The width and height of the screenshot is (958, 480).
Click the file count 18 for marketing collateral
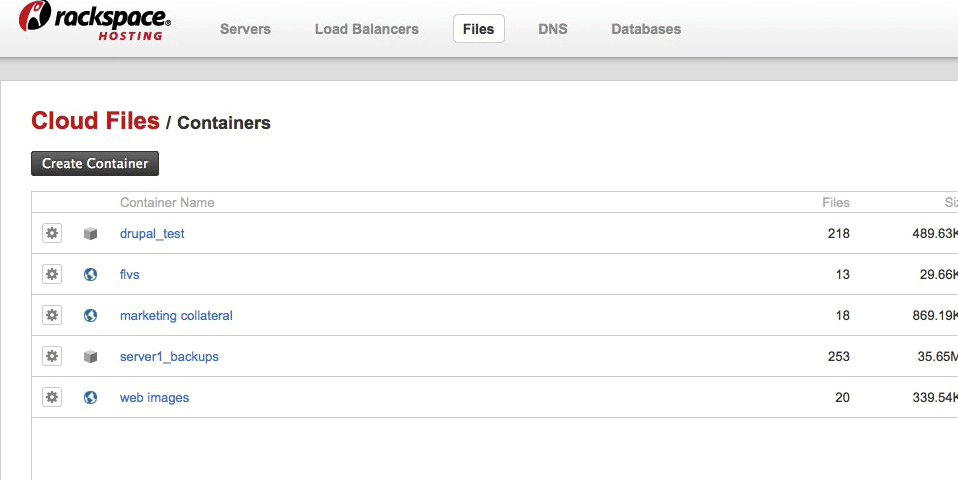pyautogui.click(x=843, y=315)
